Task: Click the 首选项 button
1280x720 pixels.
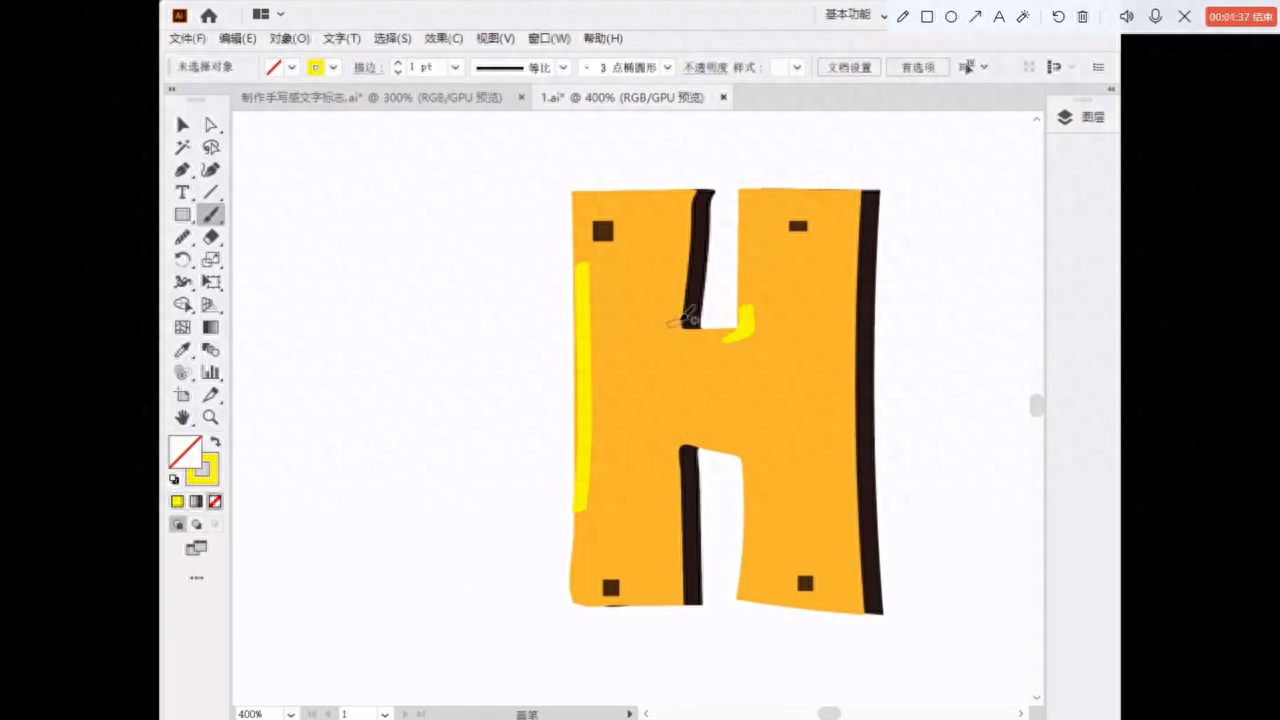Action: pos(917,67)
